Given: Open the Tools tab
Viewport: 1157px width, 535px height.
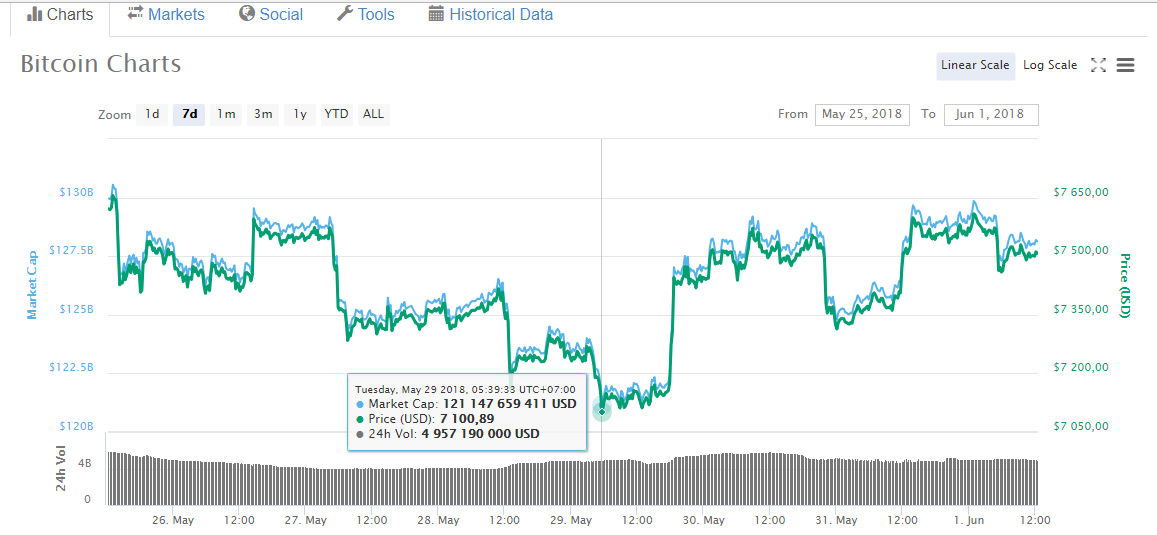Looking at the screenshot, I should tap(365, 14).
